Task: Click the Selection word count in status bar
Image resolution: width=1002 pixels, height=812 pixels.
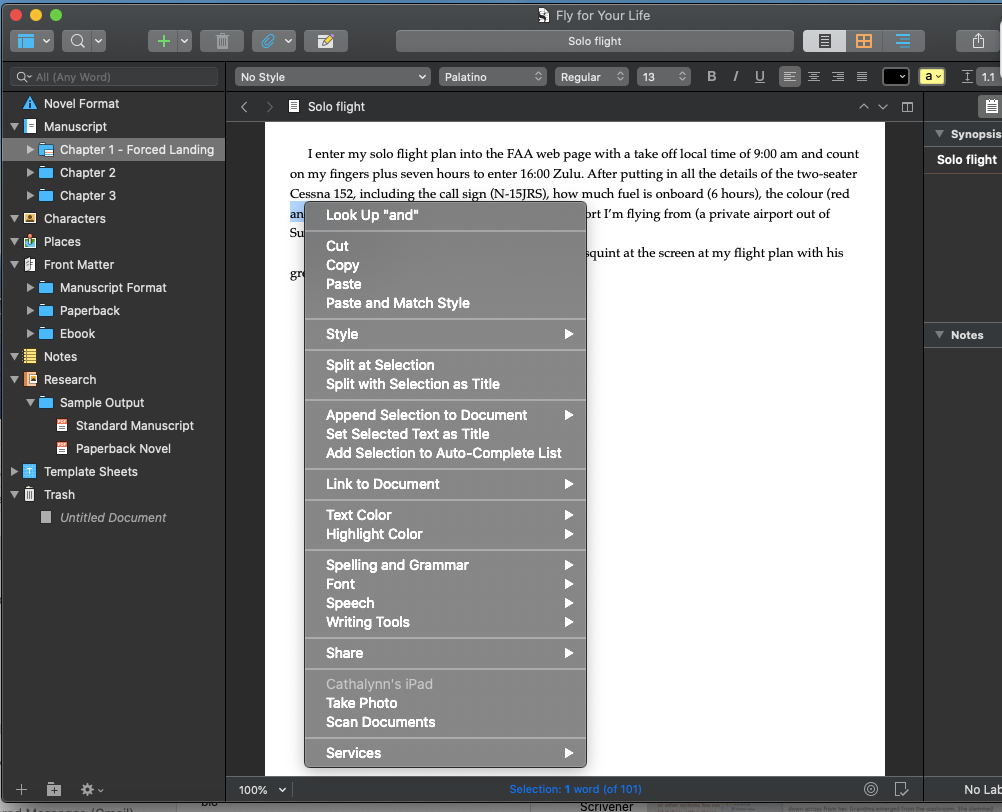Action: click(x=575, y=789)
